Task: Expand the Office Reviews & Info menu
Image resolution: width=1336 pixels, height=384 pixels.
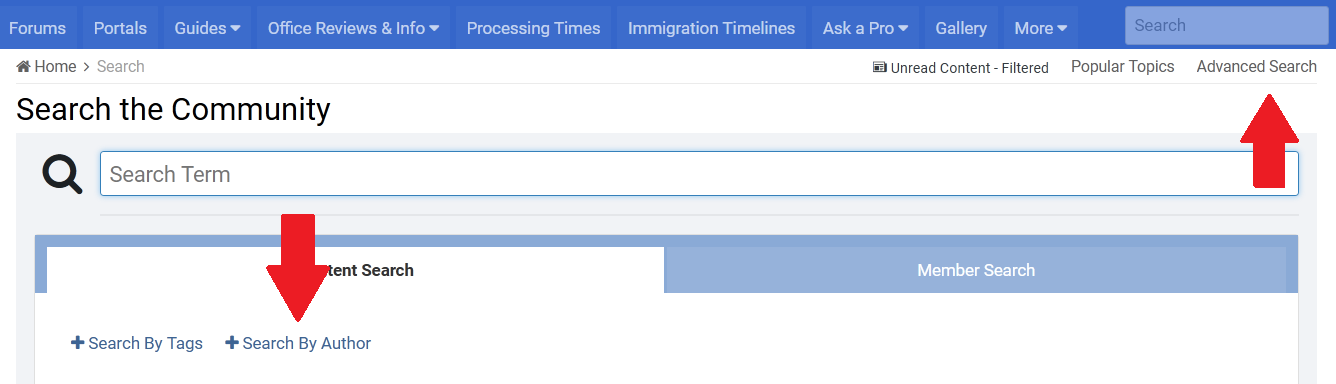Action: [x=353, y=28]
